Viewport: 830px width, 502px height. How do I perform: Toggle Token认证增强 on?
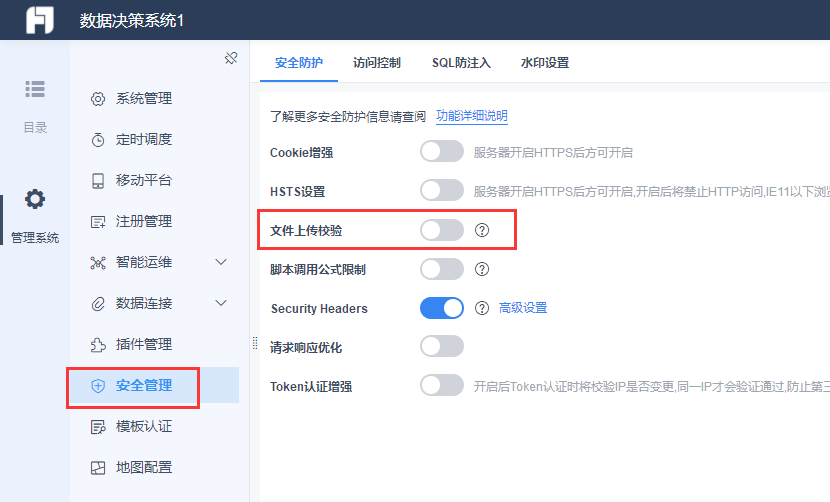click(442, 386)
